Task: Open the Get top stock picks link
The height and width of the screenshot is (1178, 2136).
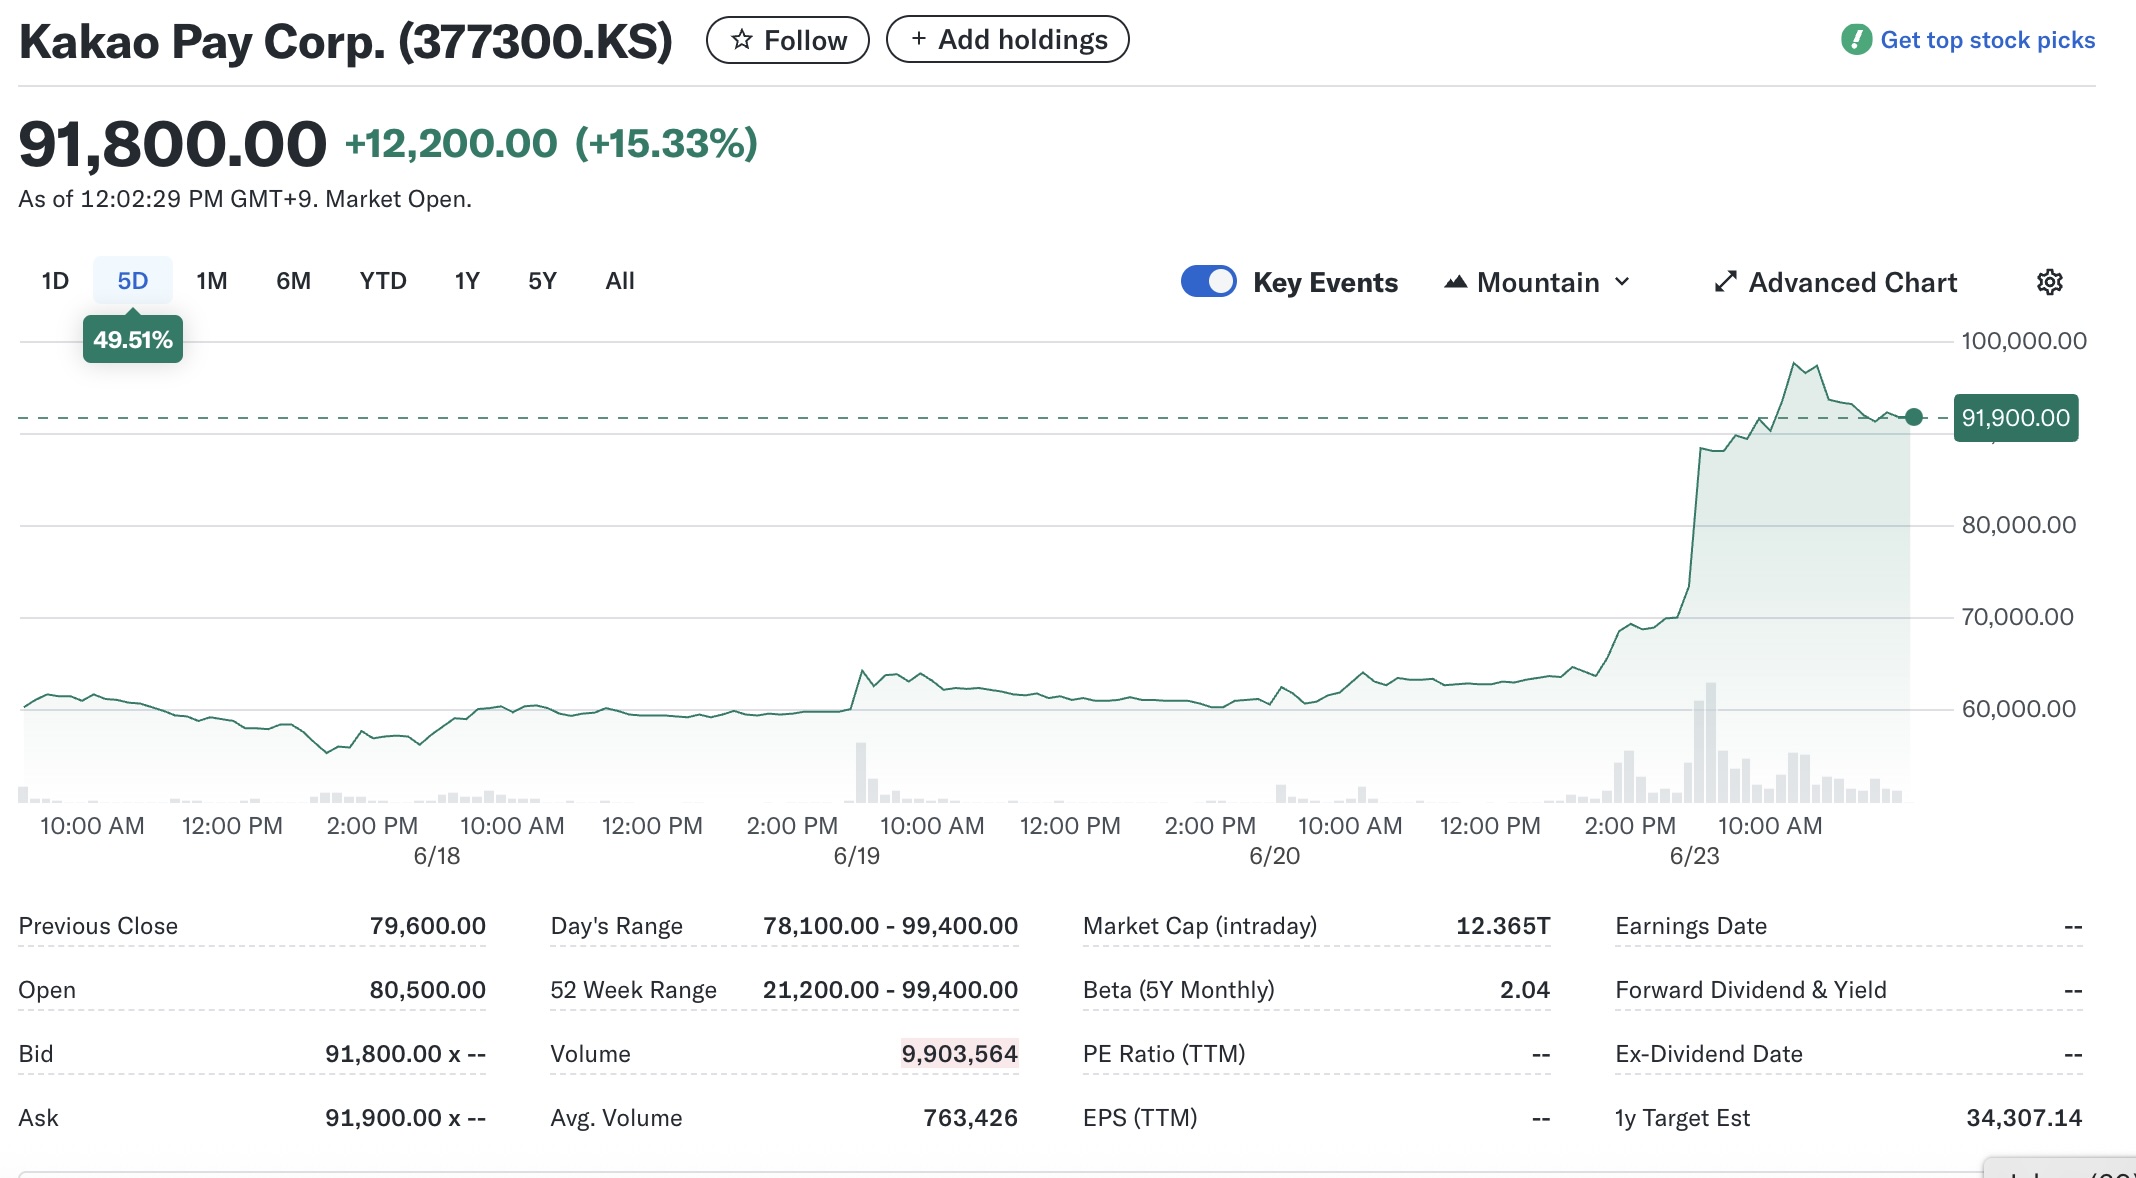Action: coord(1987,40)
